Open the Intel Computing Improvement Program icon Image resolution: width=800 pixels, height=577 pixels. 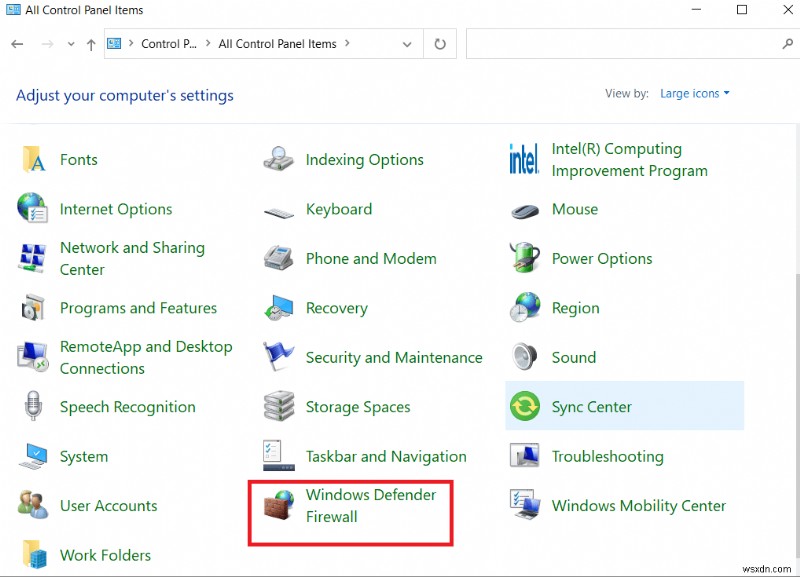[x=524, y=160]
